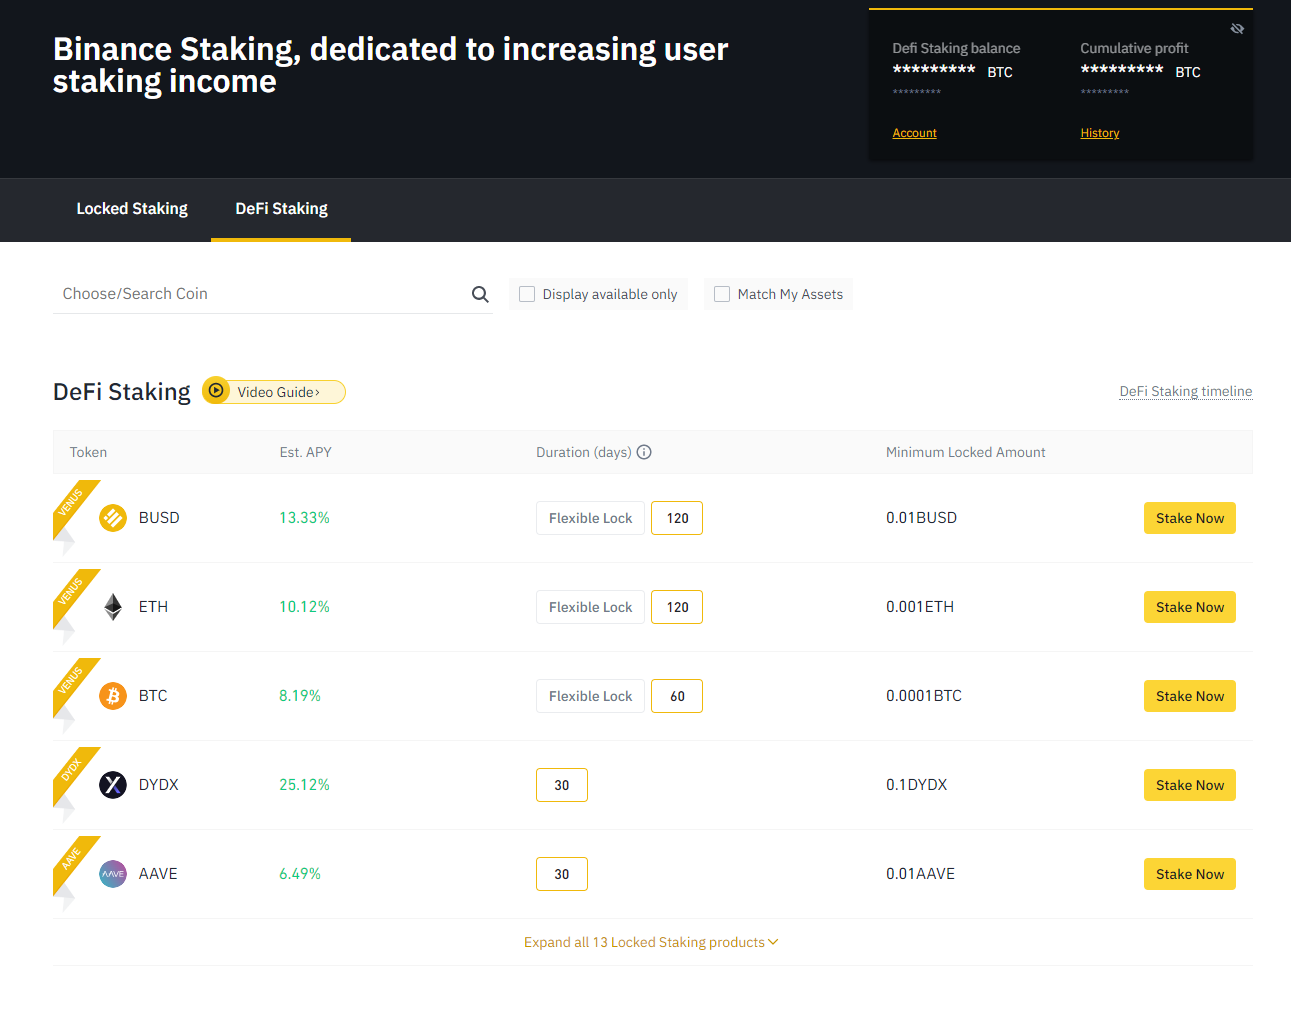The width and height of the screenshot is (1291, 1010).
Task: Click the BTC coin icon
Action: [113, 696]
